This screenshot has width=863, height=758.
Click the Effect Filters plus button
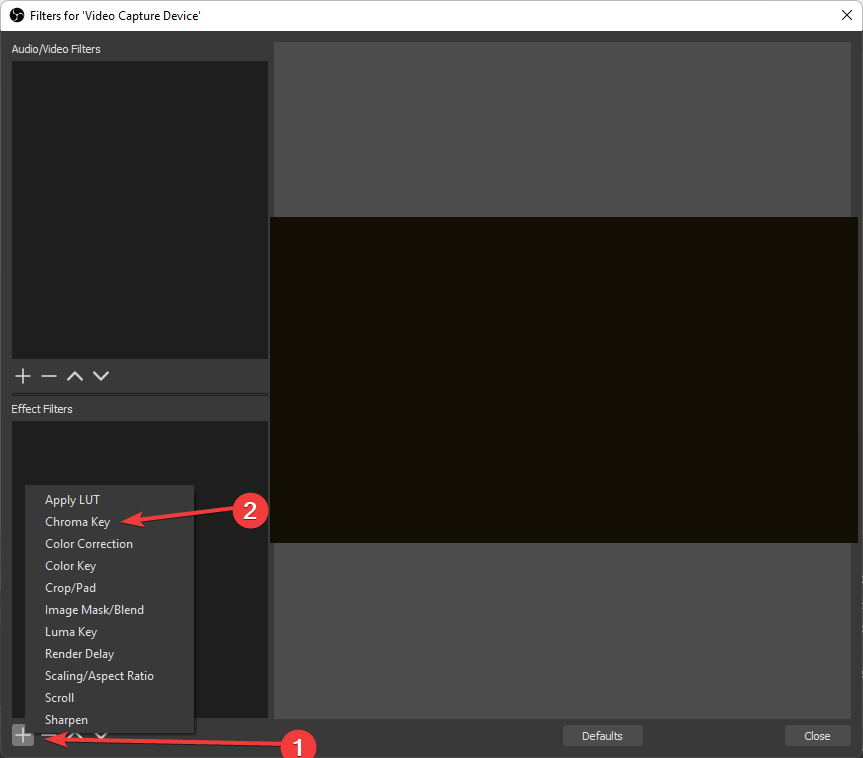23,735
